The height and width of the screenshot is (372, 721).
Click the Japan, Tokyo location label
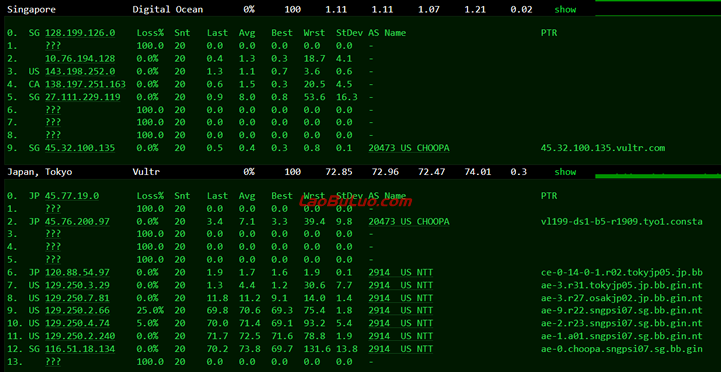click(x=40, y=172)
